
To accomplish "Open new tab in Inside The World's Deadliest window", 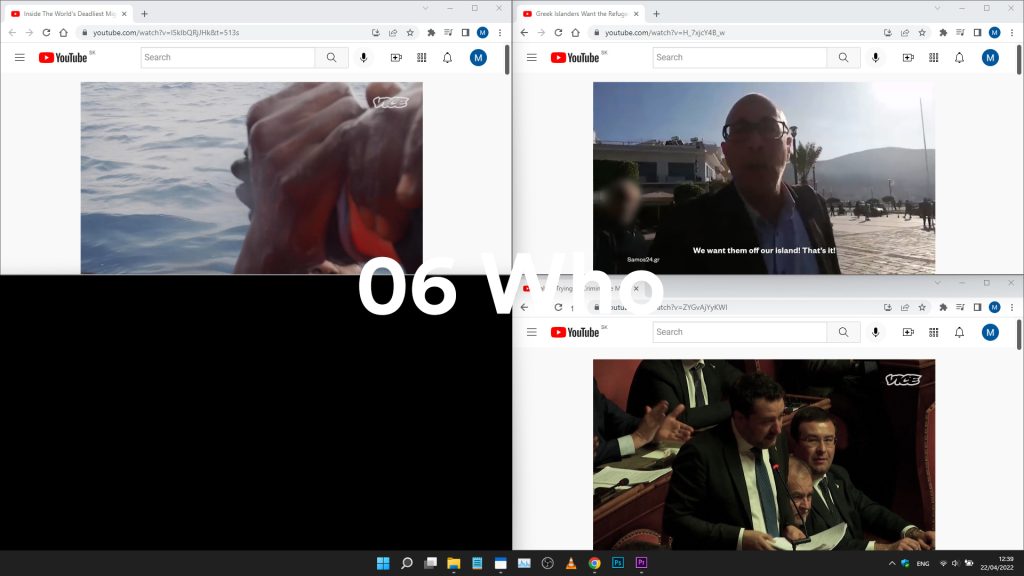I will [x=144, y=14].
